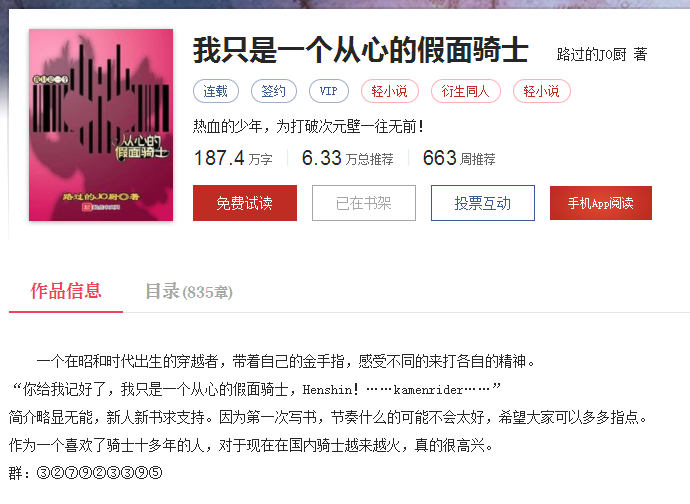Viewport: 690px width, 504px height.
Task: Select the 签约 tag
Action: coord(274,91)
